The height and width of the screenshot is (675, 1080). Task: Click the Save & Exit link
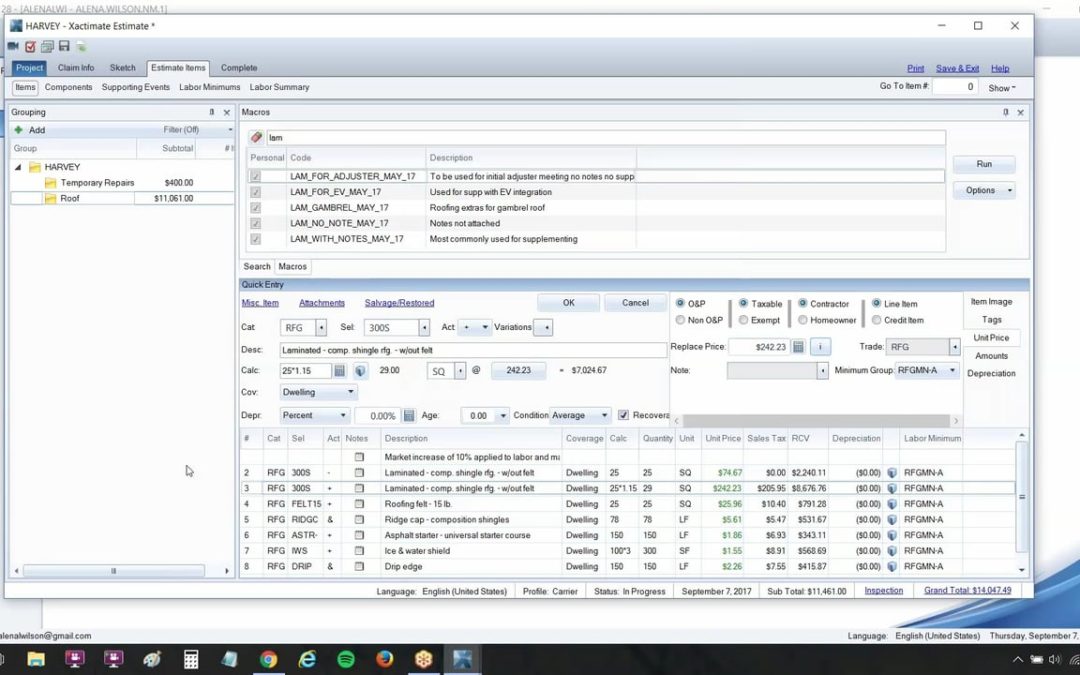957,68
